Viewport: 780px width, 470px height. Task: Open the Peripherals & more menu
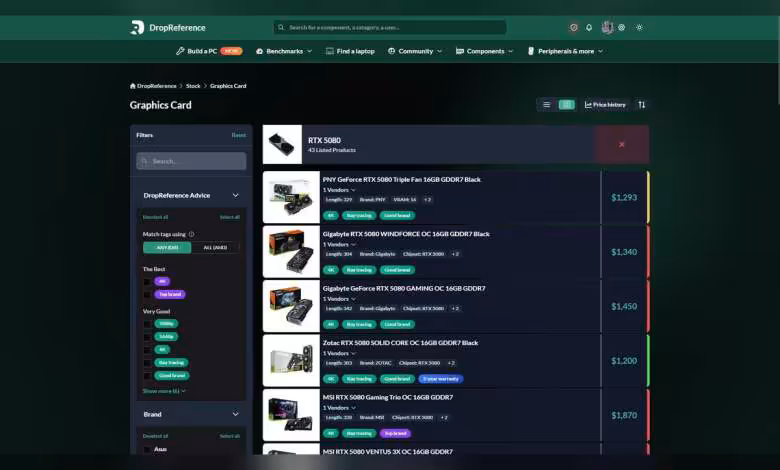click(566, 51)
